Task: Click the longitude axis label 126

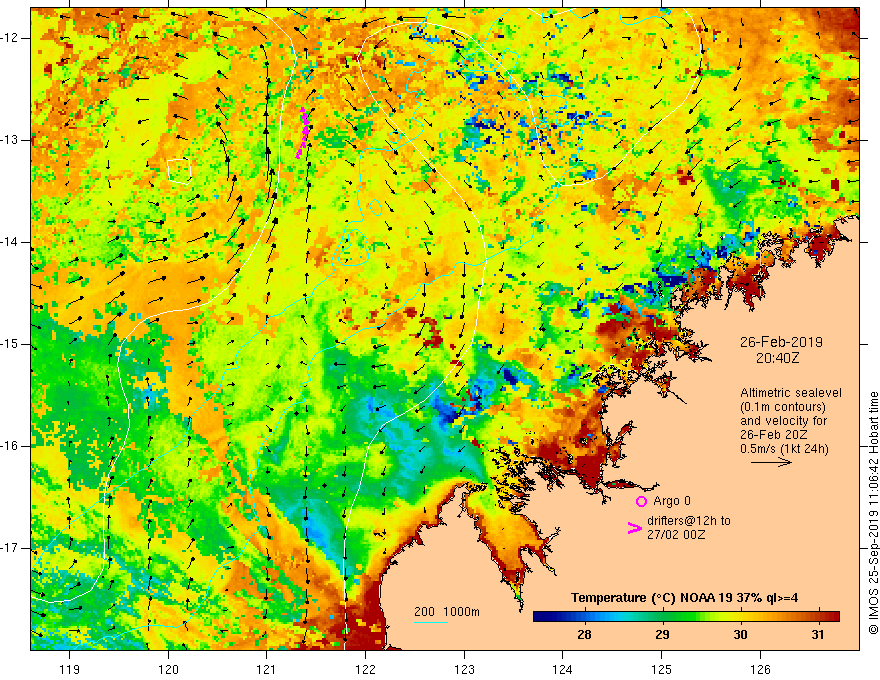Action: point(760,669)
